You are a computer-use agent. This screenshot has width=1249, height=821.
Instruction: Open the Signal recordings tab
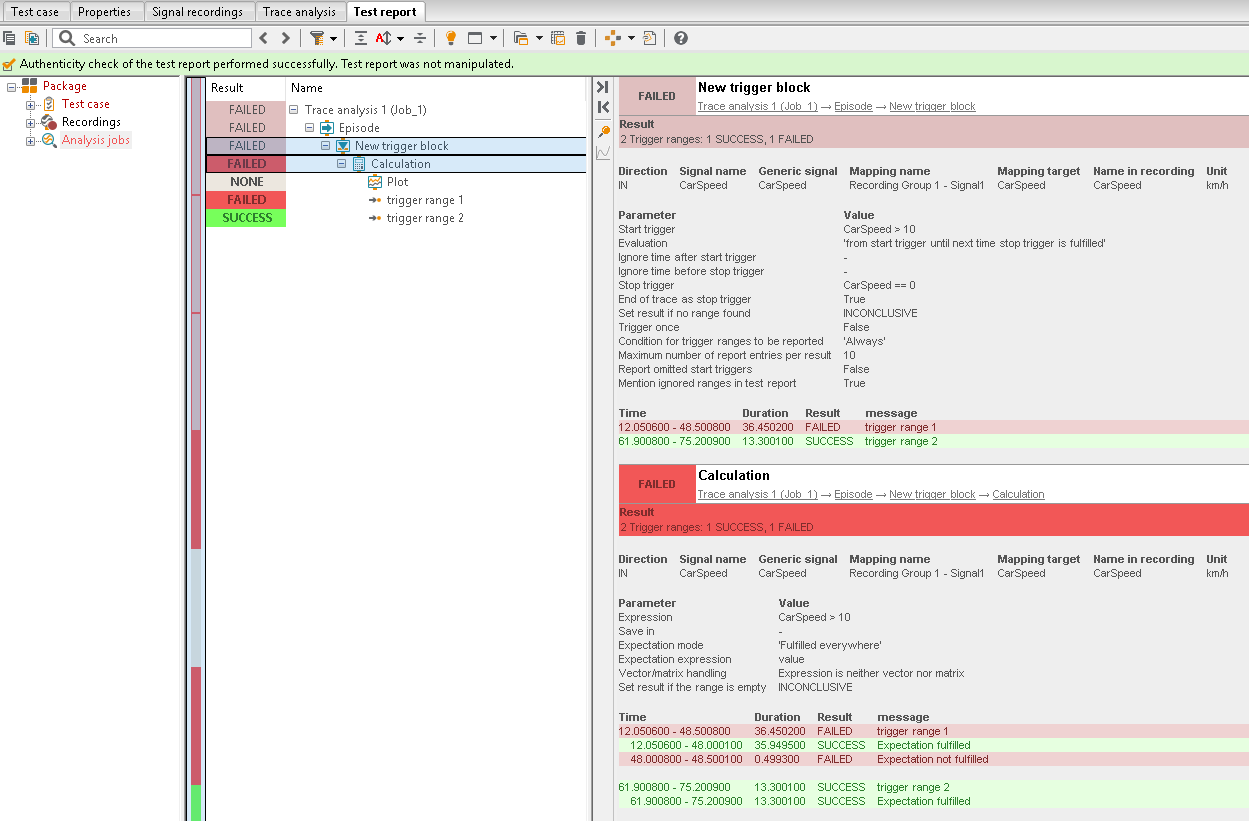[x=197, y=12]
